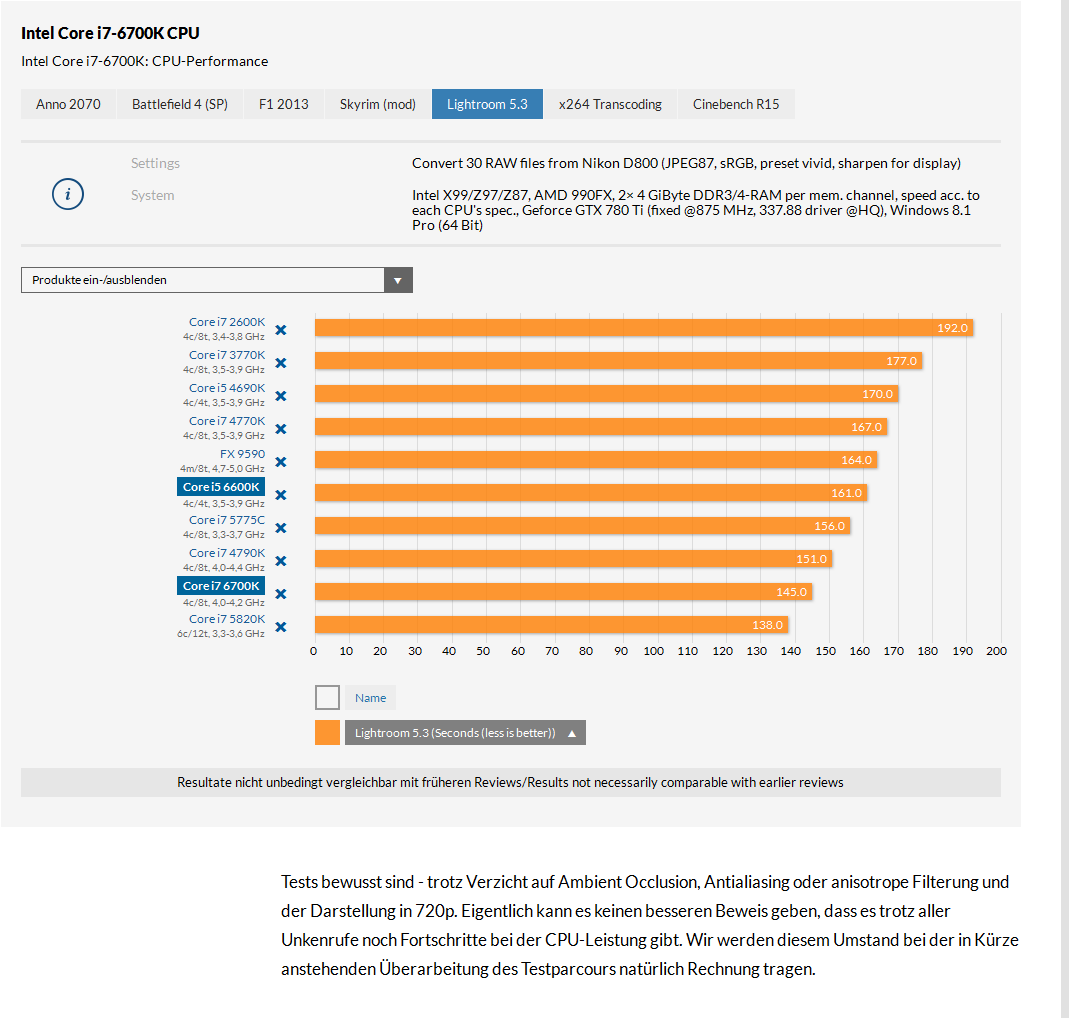This screenshot has width=1069, height=1018.
Task: Open Core i7 3770K link
Action: click(227, 355)
